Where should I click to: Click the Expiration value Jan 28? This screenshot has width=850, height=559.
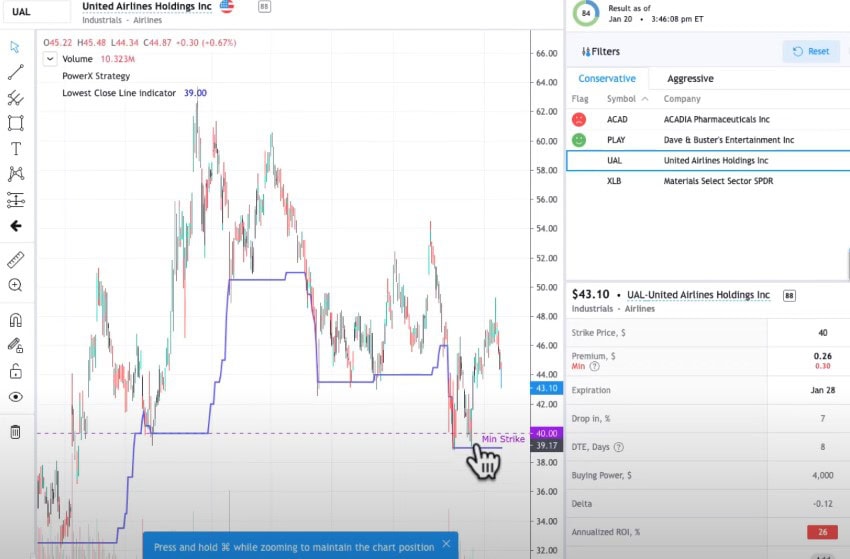click(x=822, y=390)
